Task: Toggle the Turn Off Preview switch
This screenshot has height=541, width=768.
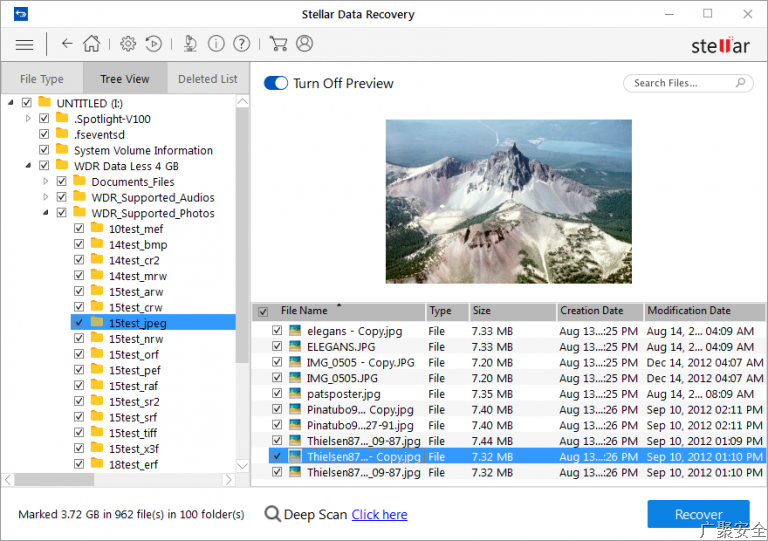Action: coord(276,83)
